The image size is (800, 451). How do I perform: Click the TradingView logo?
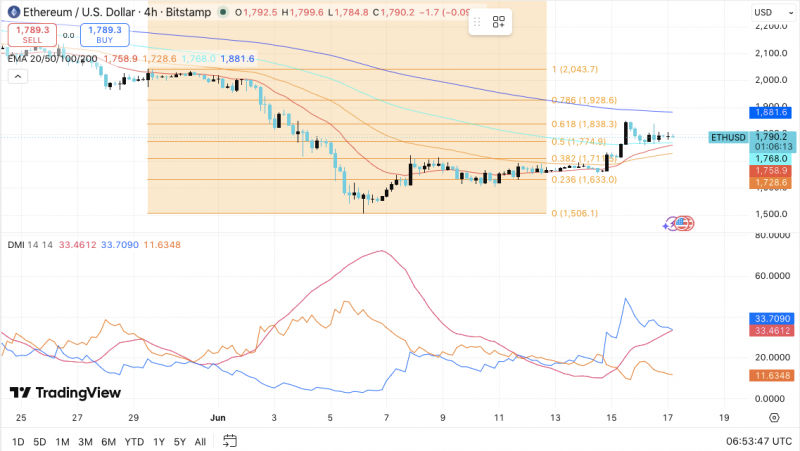[x=65, y=392]
